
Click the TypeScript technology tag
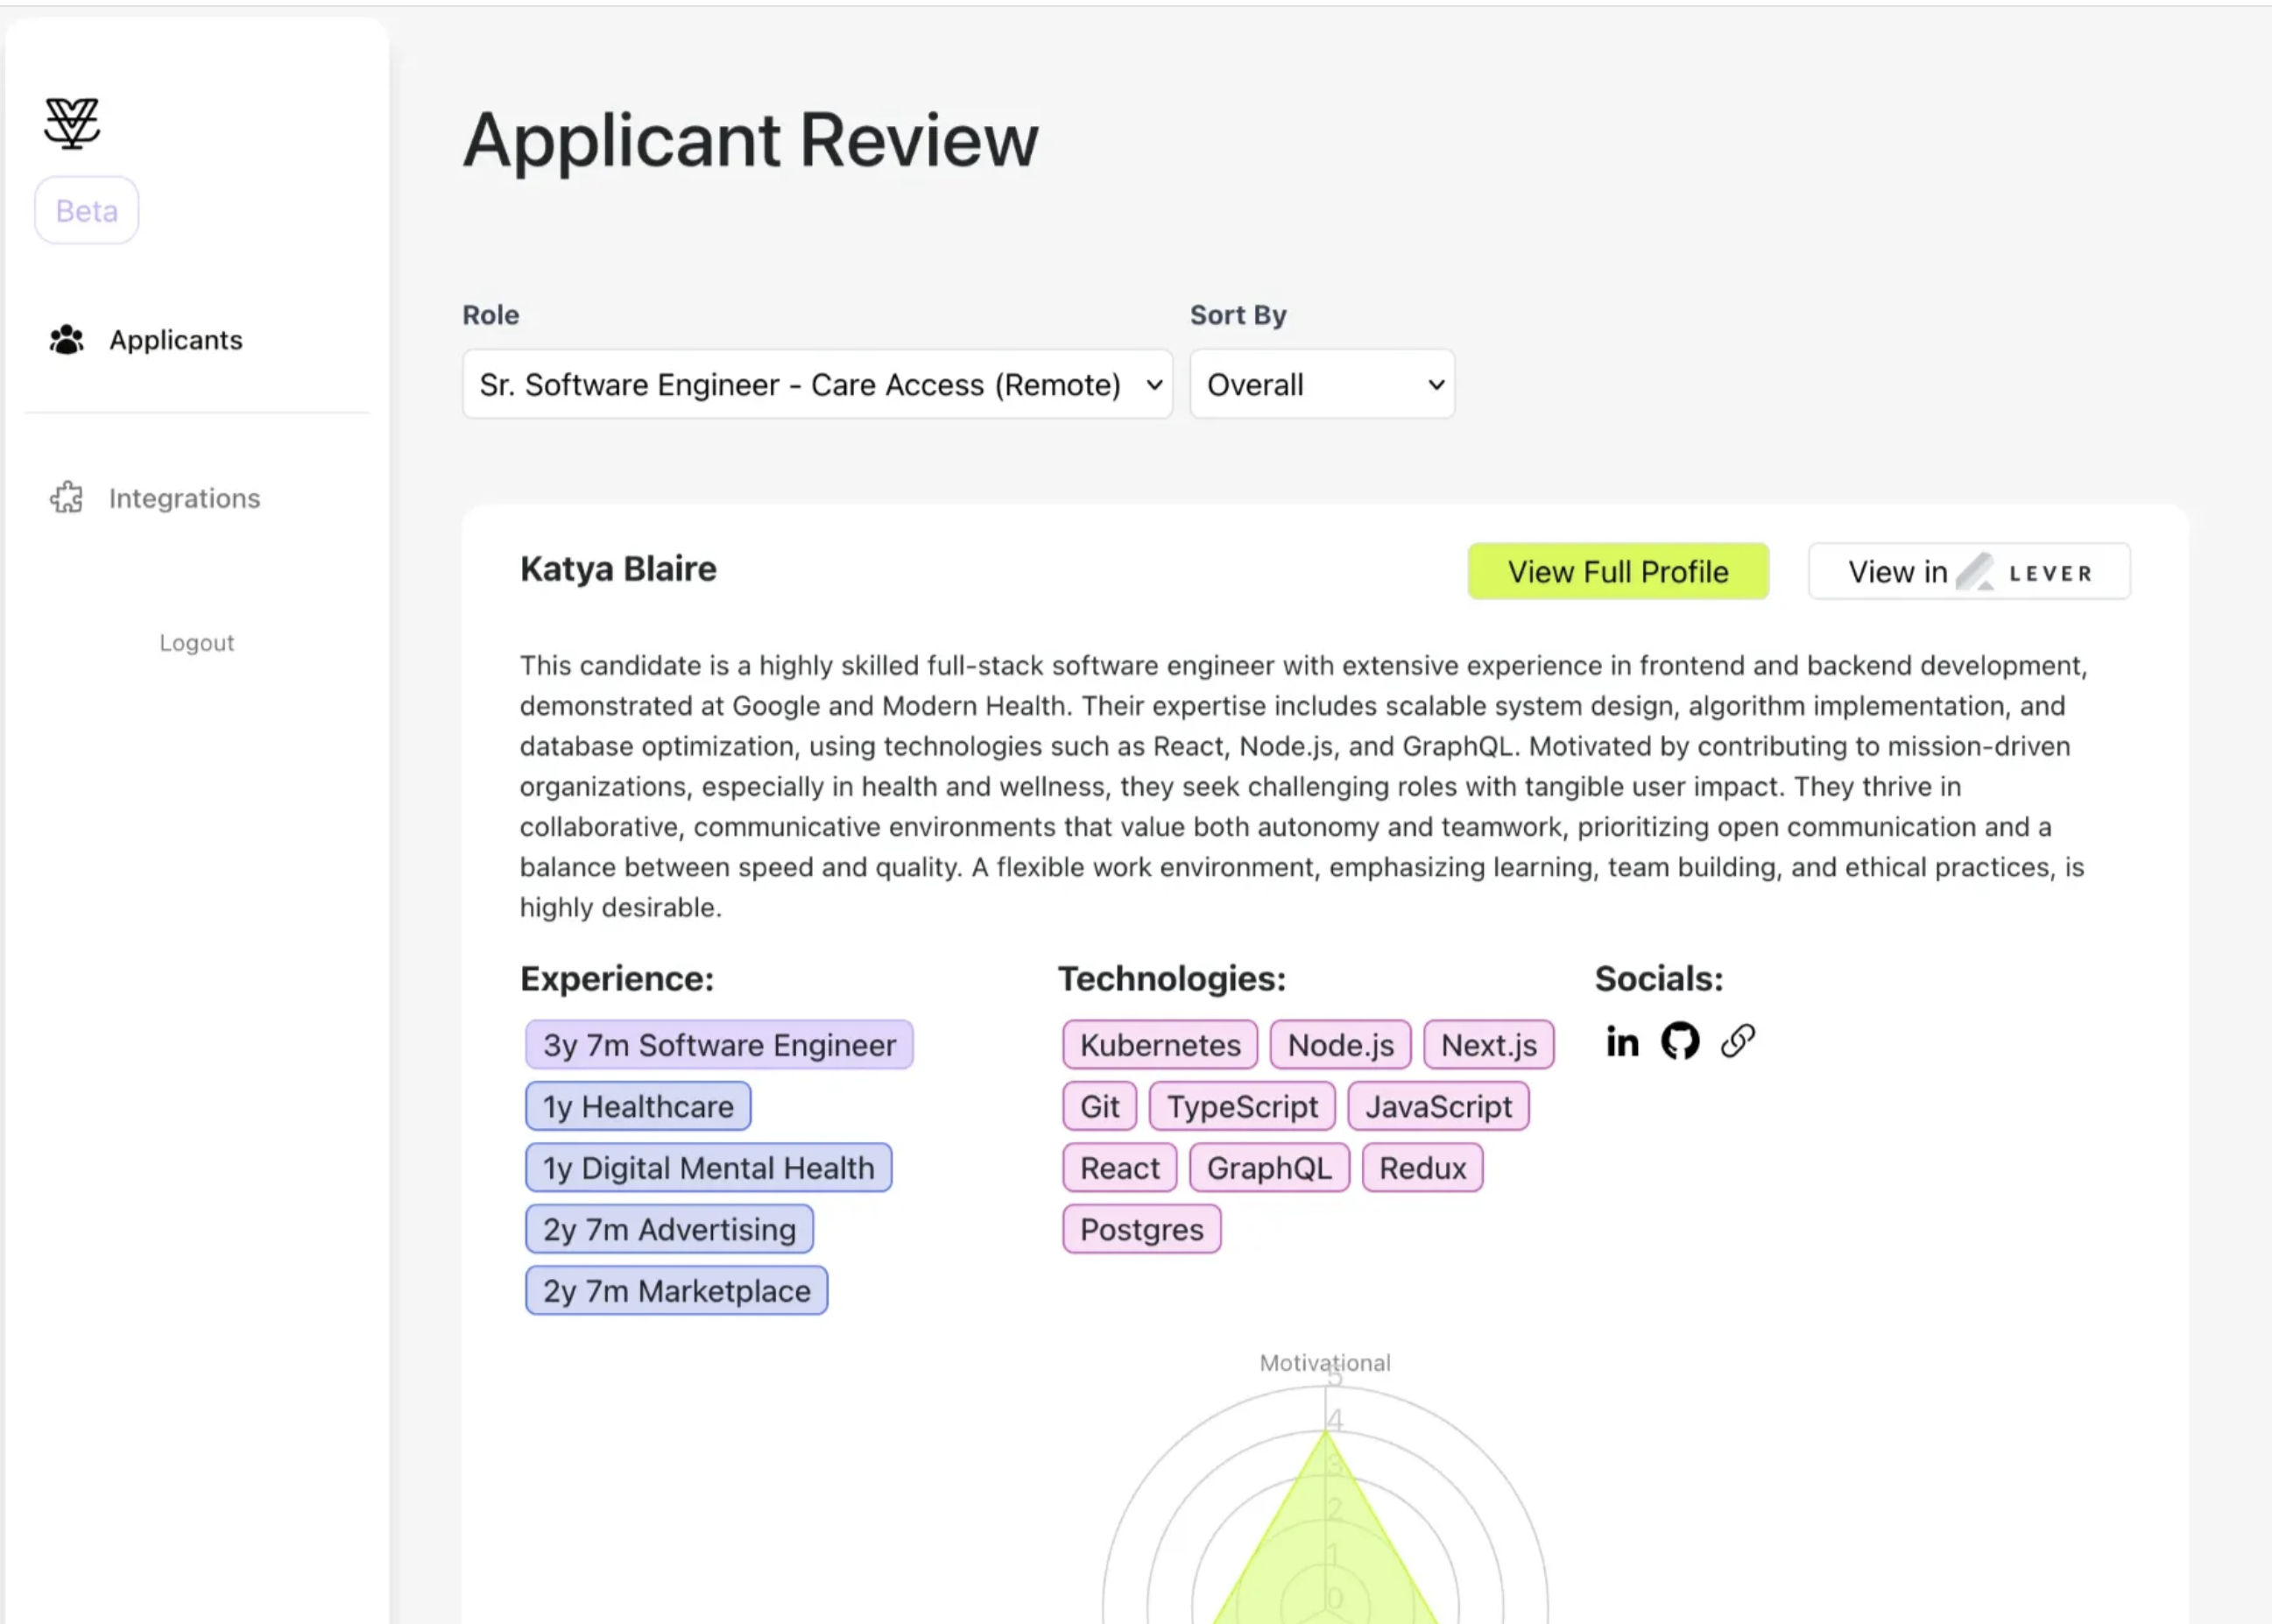(x=1242, y=1107)
